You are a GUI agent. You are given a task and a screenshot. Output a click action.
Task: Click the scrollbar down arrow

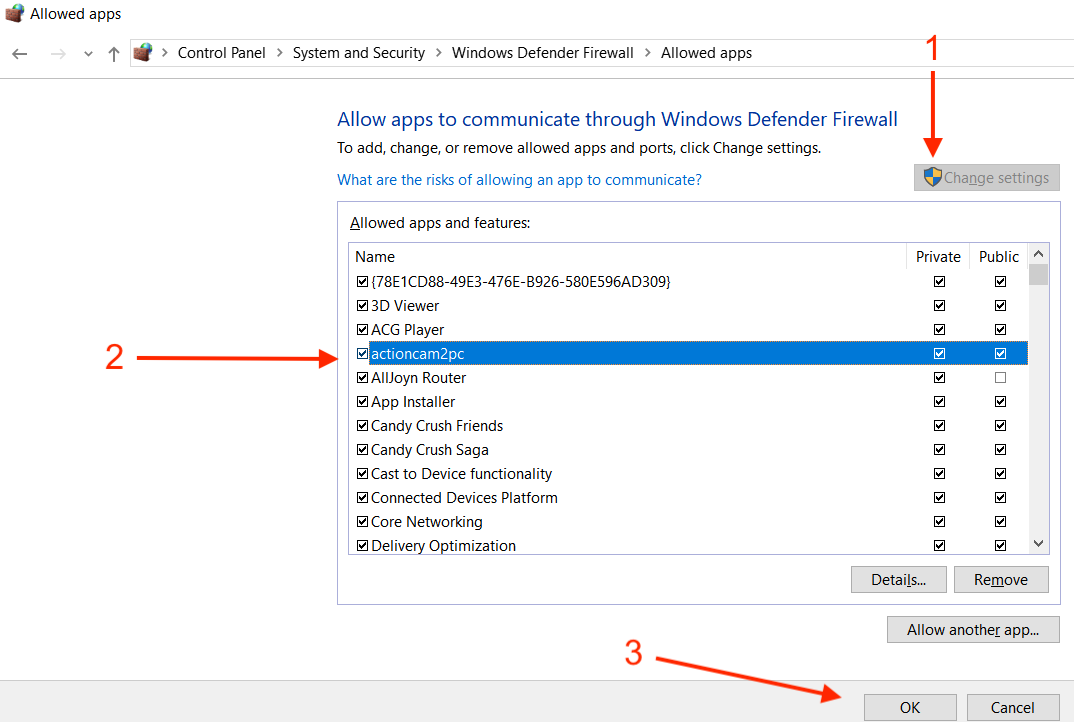click(x=1038, y=543)
